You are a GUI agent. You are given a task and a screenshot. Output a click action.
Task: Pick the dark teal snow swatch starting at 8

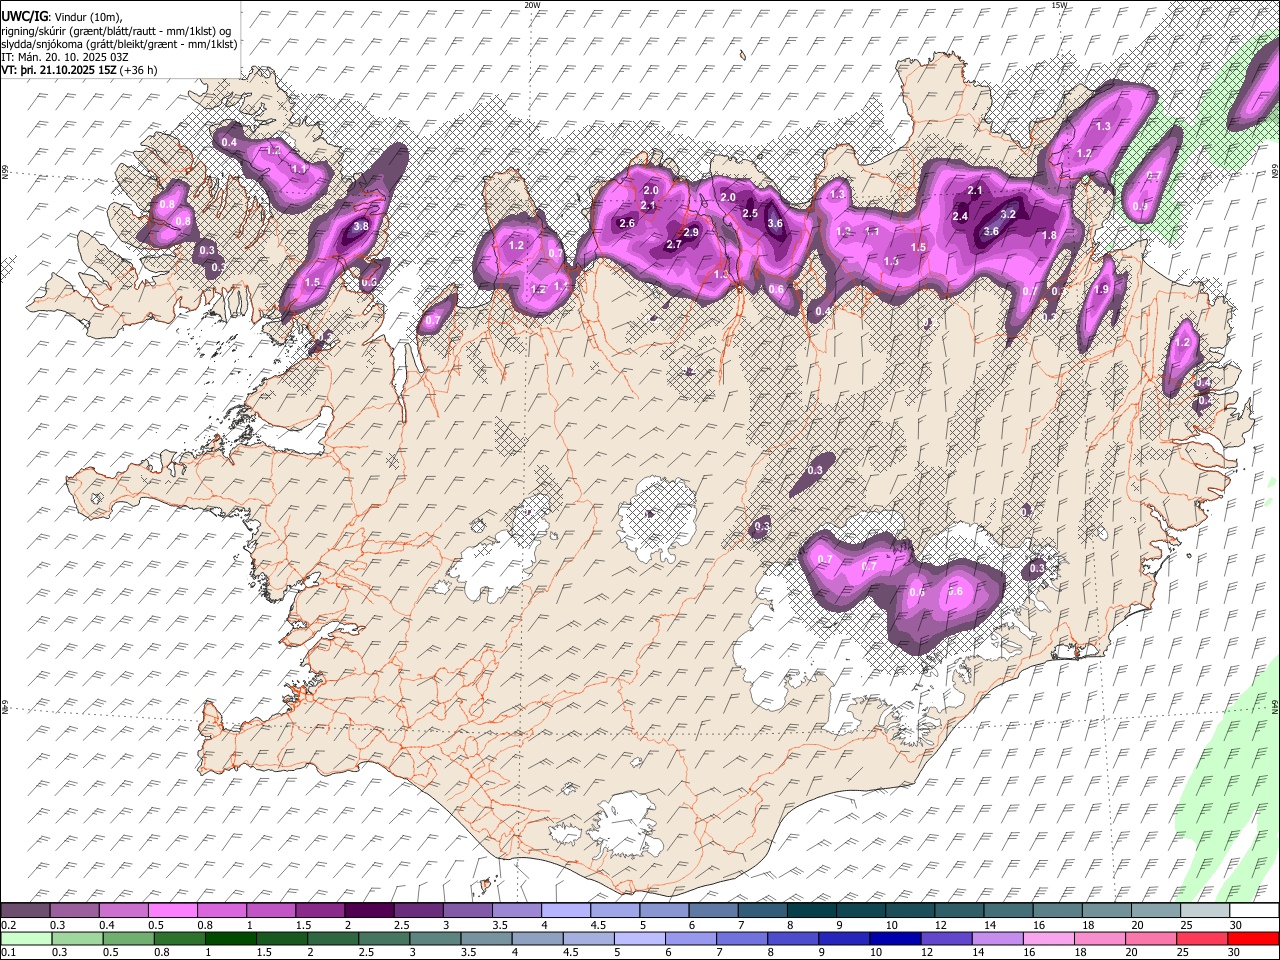(x=811, y=911)
